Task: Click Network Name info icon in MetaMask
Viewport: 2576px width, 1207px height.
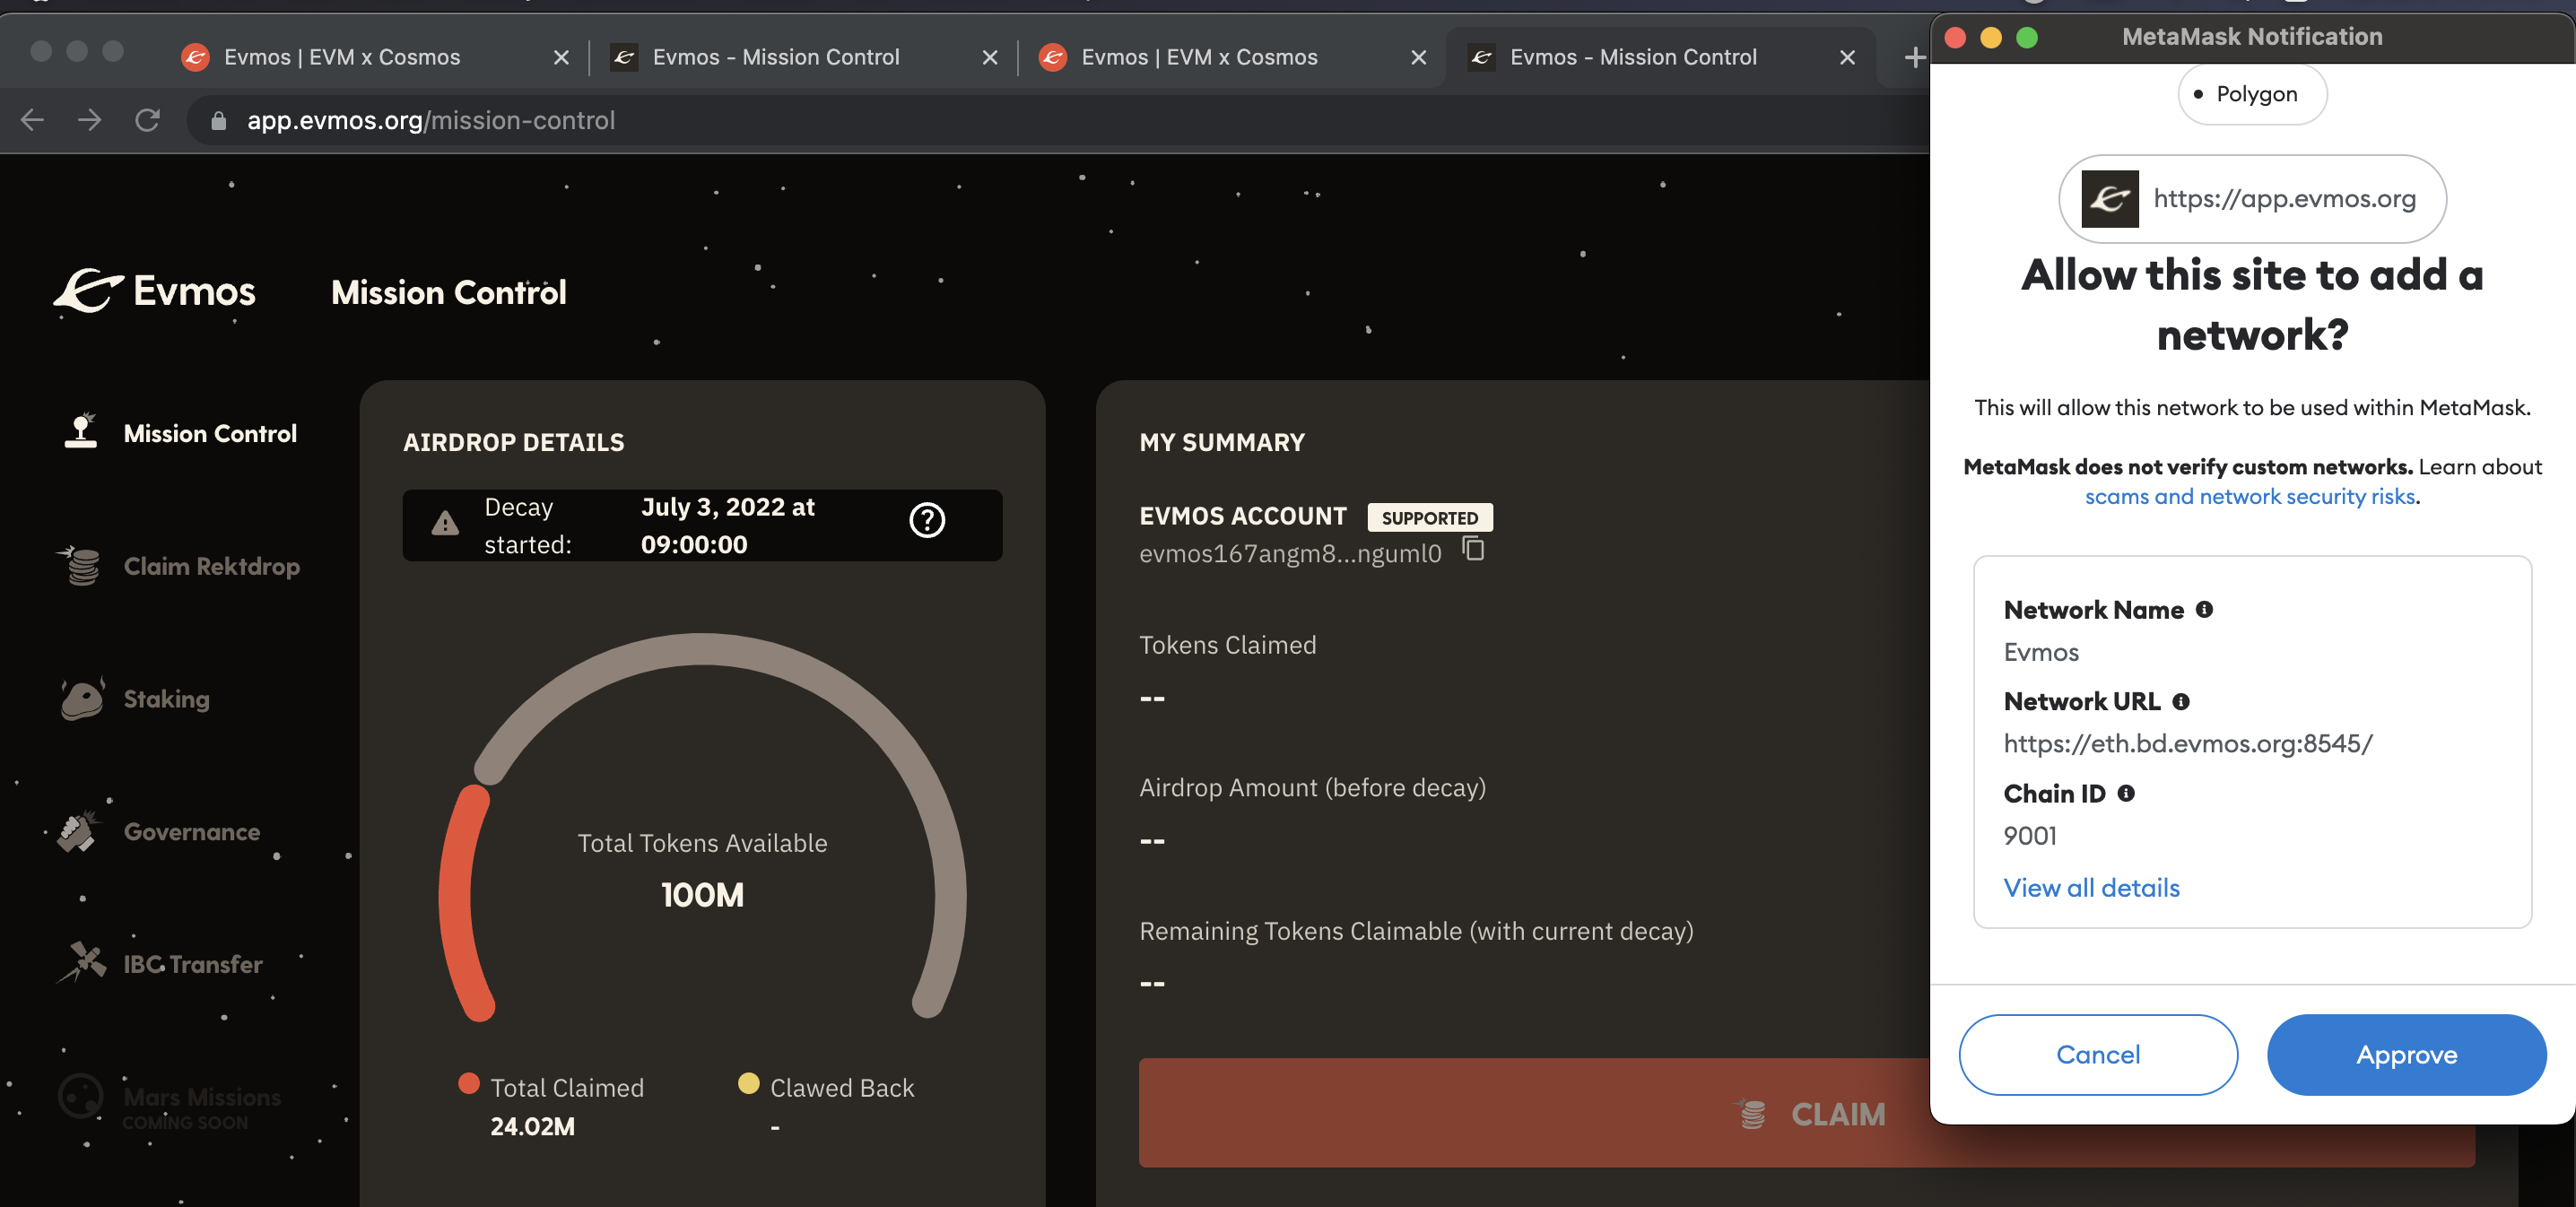Action: 2204,609
